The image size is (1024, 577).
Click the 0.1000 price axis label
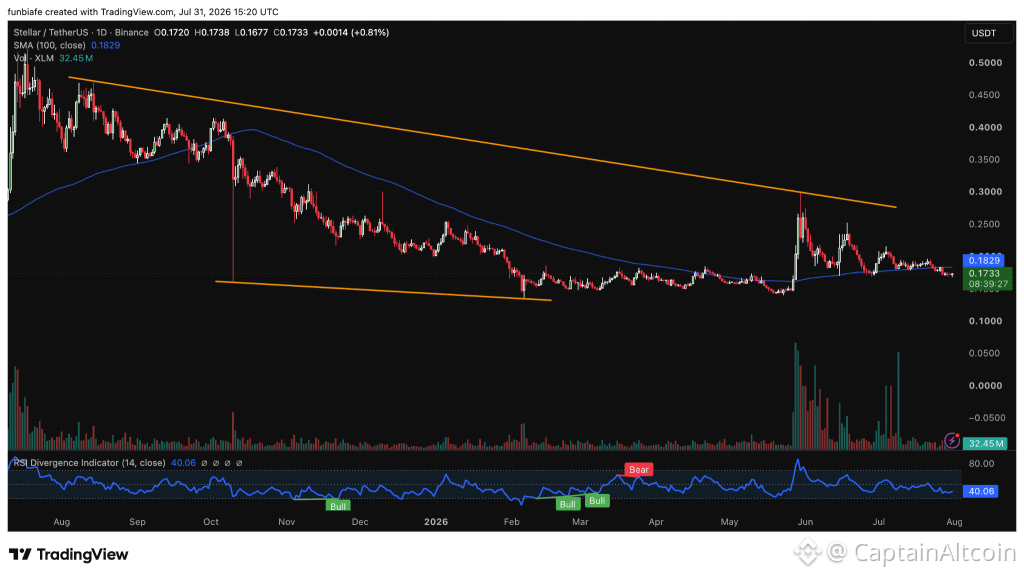(985, 321)
